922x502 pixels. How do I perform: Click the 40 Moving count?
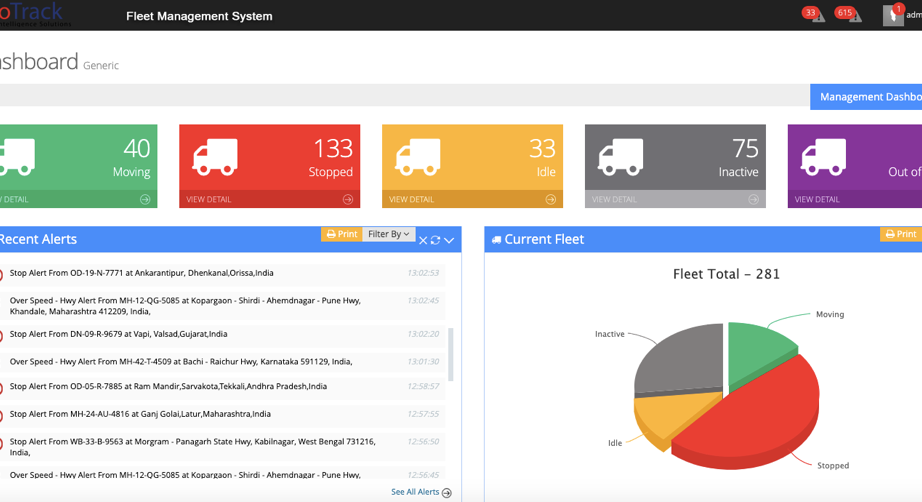(137, 148)
